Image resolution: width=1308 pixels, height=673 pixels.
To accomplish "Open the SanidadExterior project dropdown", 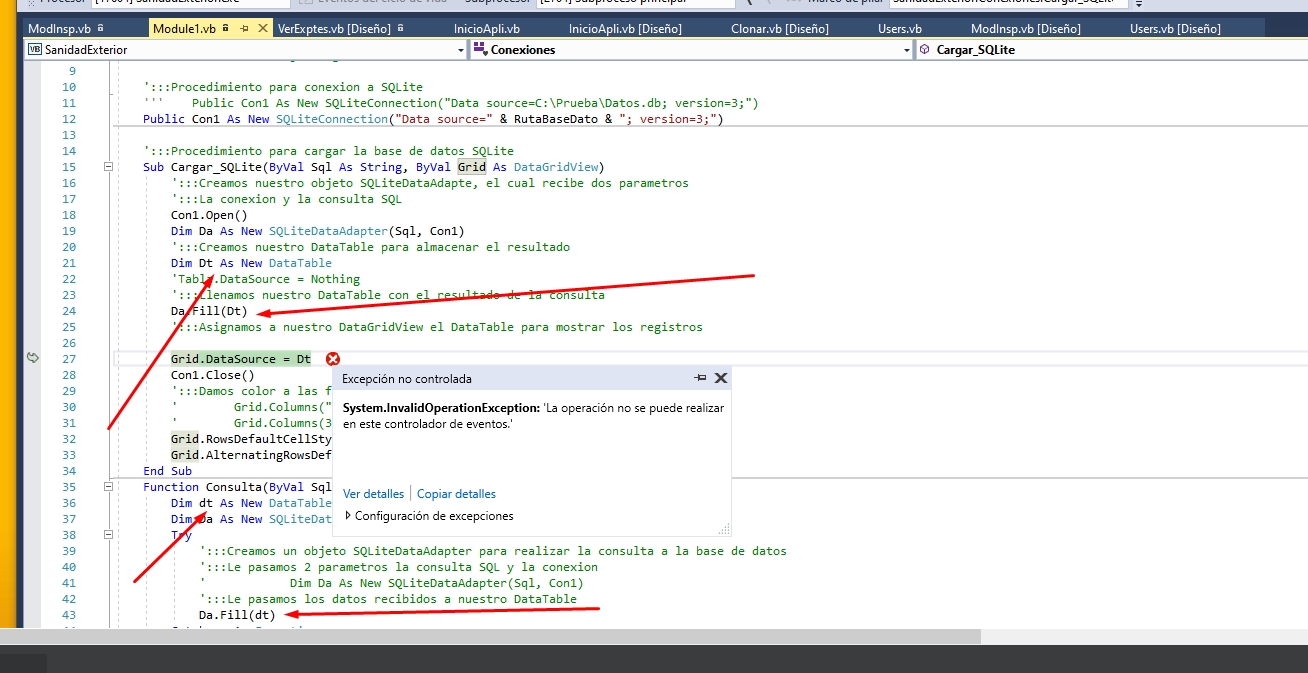I will tap(461, 49).
